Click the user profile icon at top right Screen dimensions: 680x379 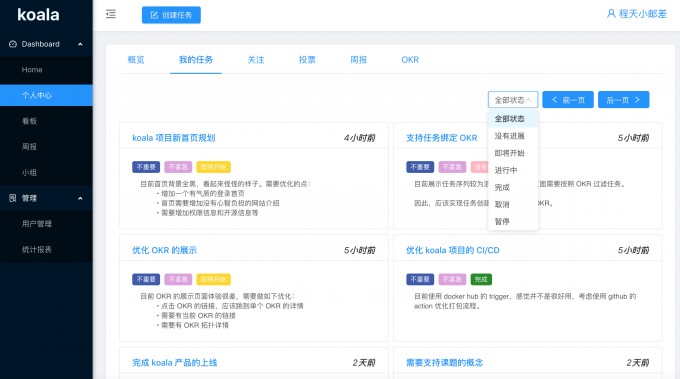(x=611, y=14)
